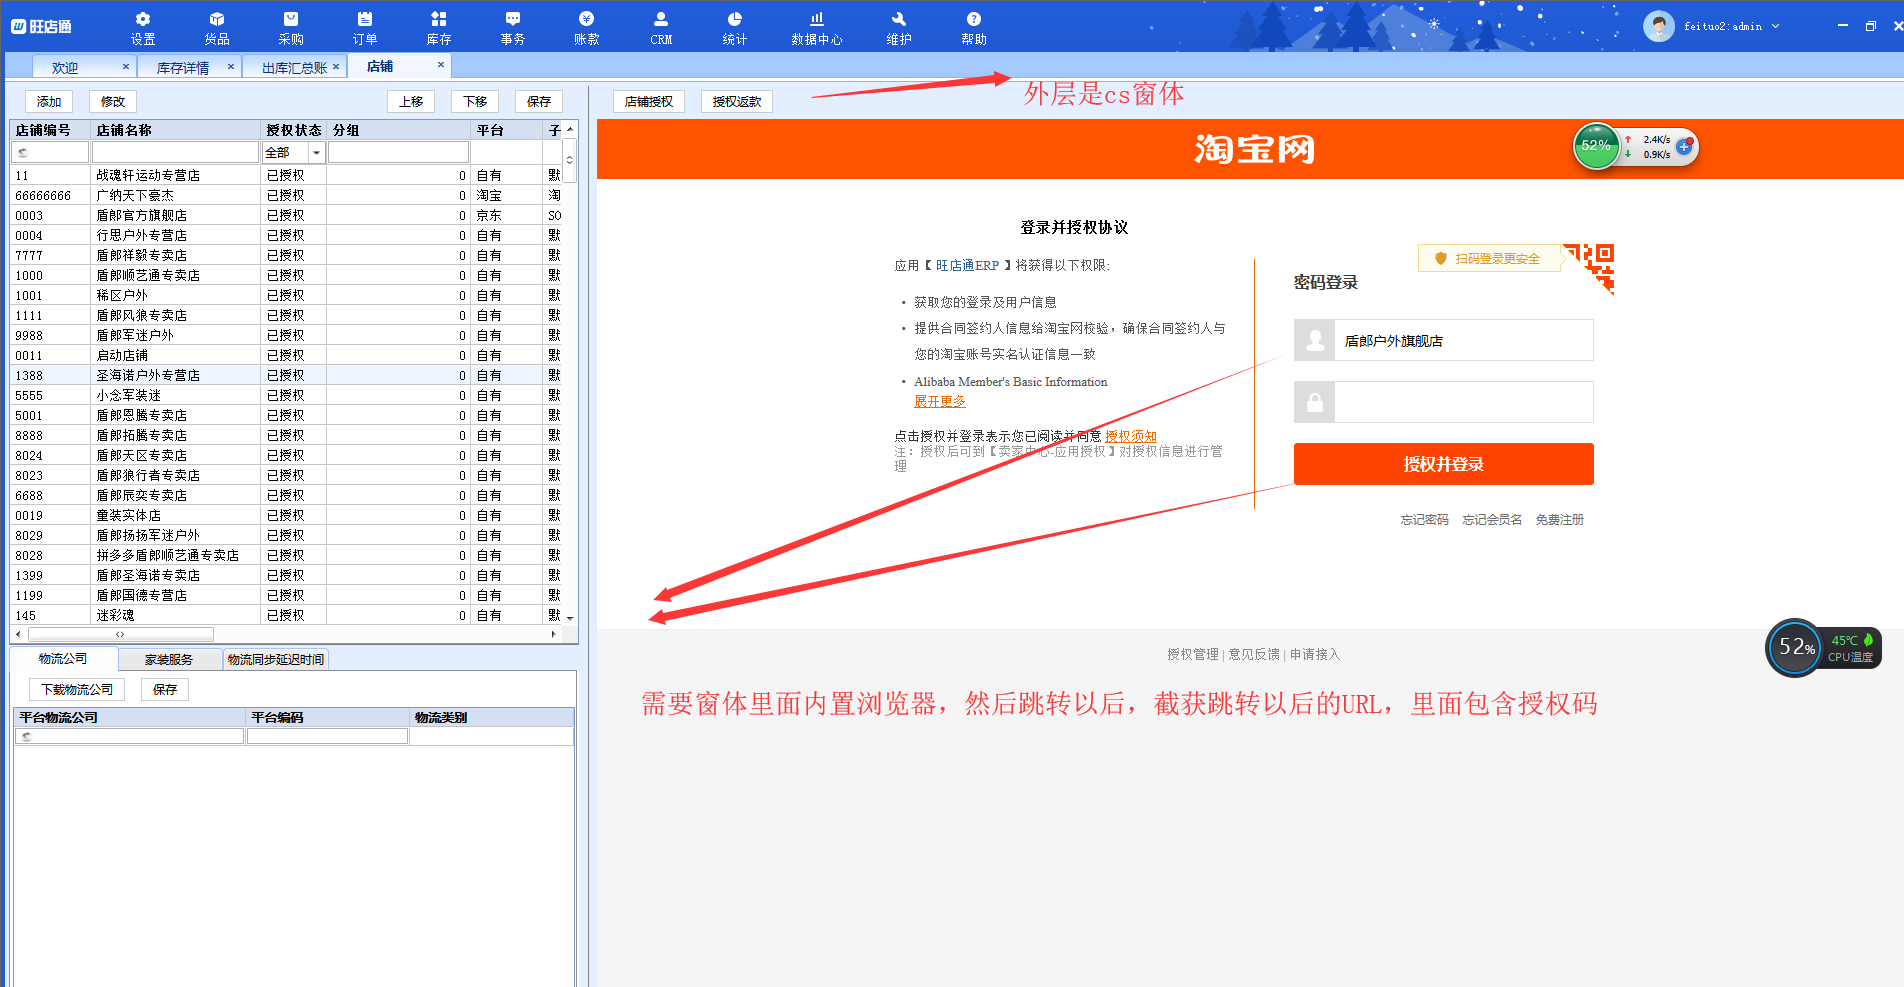Focus the Taobao password input field

[x=1463, y=402]
